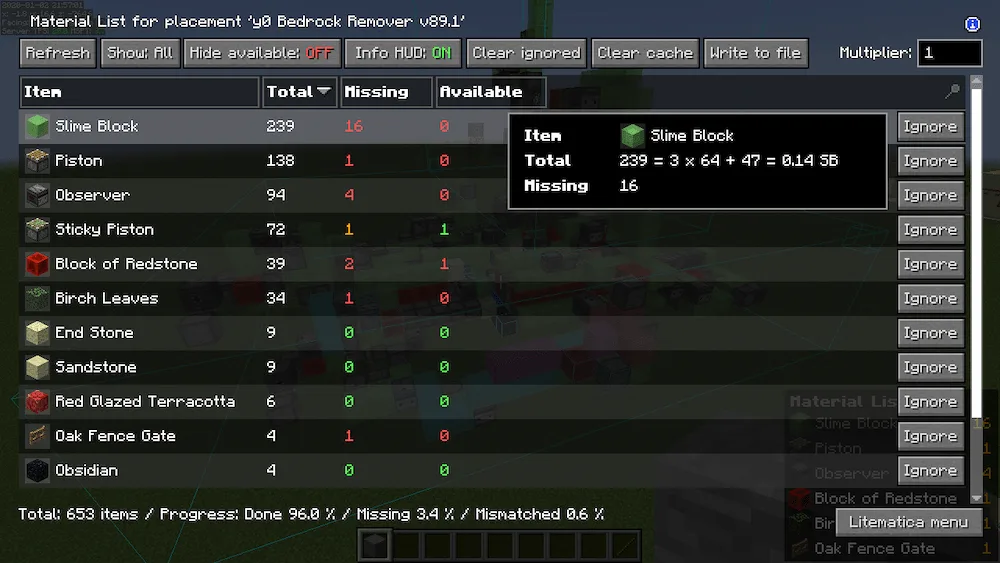The width and height of the screenshot is (1000, 563).
Task: Open the Litematica menu
Action: [908, 522]
